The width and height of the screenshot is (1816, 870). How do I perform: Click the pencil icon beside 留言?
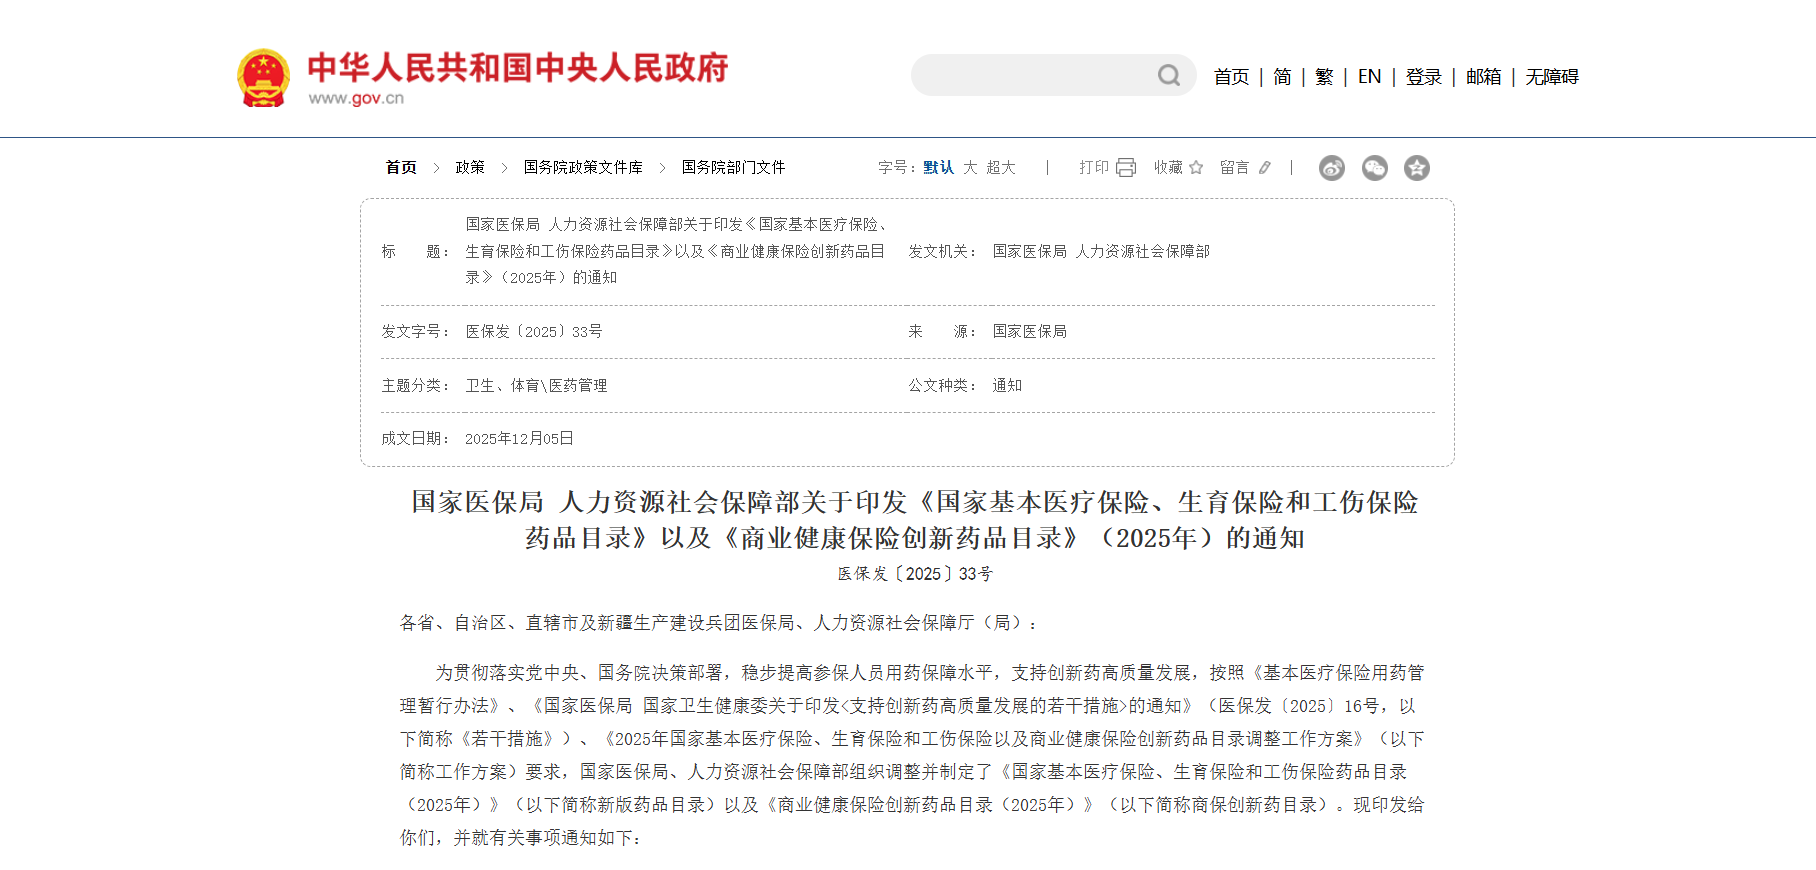click(x=1265, y=167)
